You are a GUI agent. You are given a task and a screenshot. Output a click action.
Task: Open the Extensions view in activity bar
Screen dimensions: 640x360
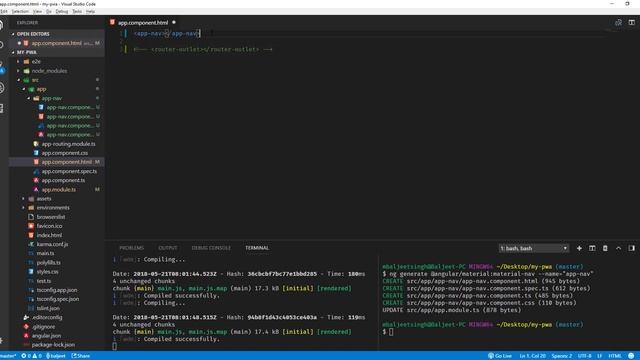point(2,108)
